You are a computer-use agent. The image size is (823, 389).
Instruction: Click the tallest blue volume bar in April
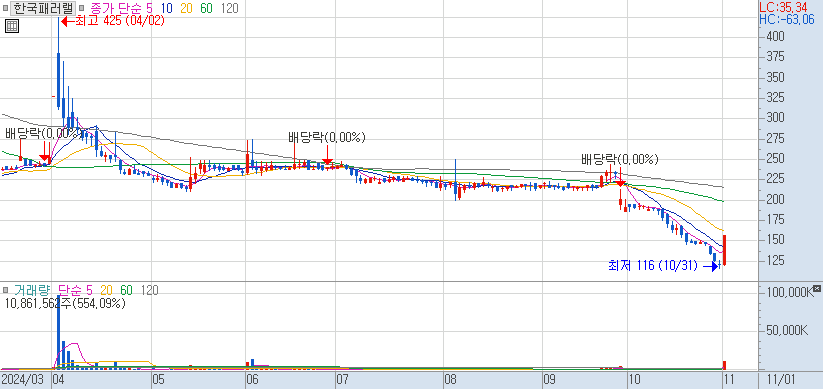58,332
